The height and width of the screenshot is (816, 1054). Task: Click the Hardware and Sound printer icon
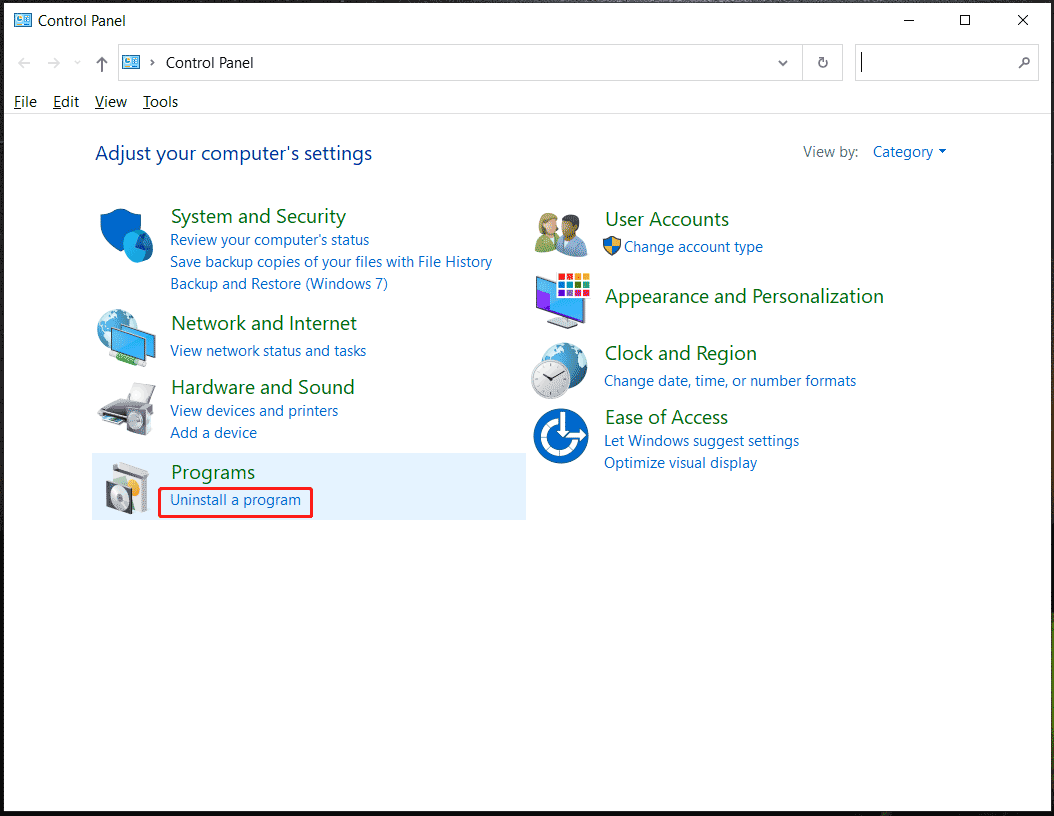(126, 408)
